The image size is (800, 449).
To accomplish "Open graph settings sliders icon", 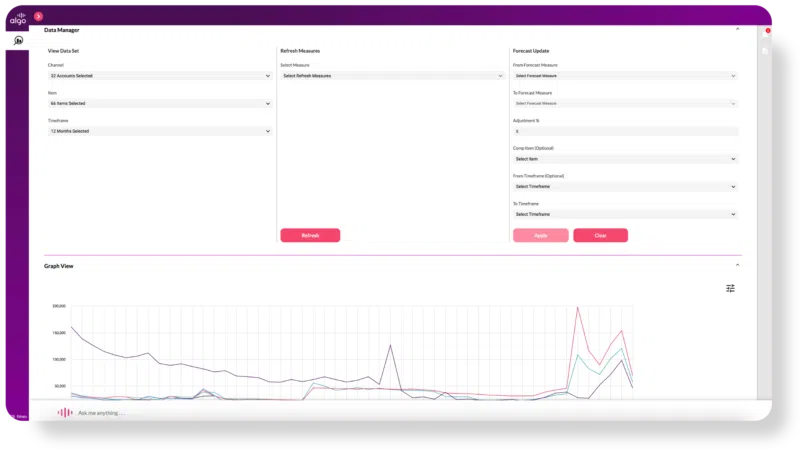I will pyautogui.click(x=730, y=288).
